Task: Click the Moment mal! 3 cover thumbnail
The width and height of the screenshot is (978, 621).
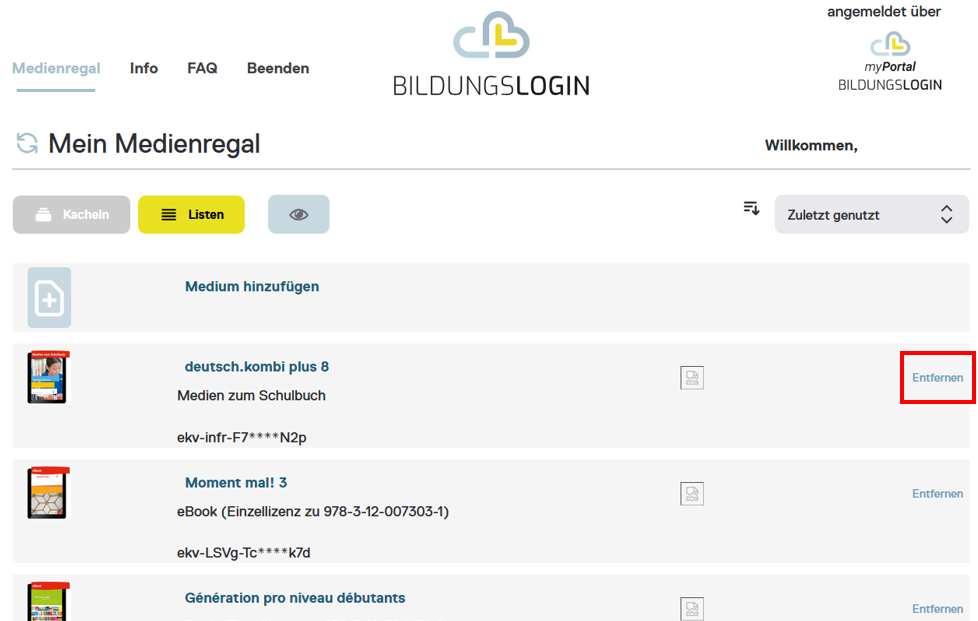Action: pyautogui.click(x=49, y=493)
